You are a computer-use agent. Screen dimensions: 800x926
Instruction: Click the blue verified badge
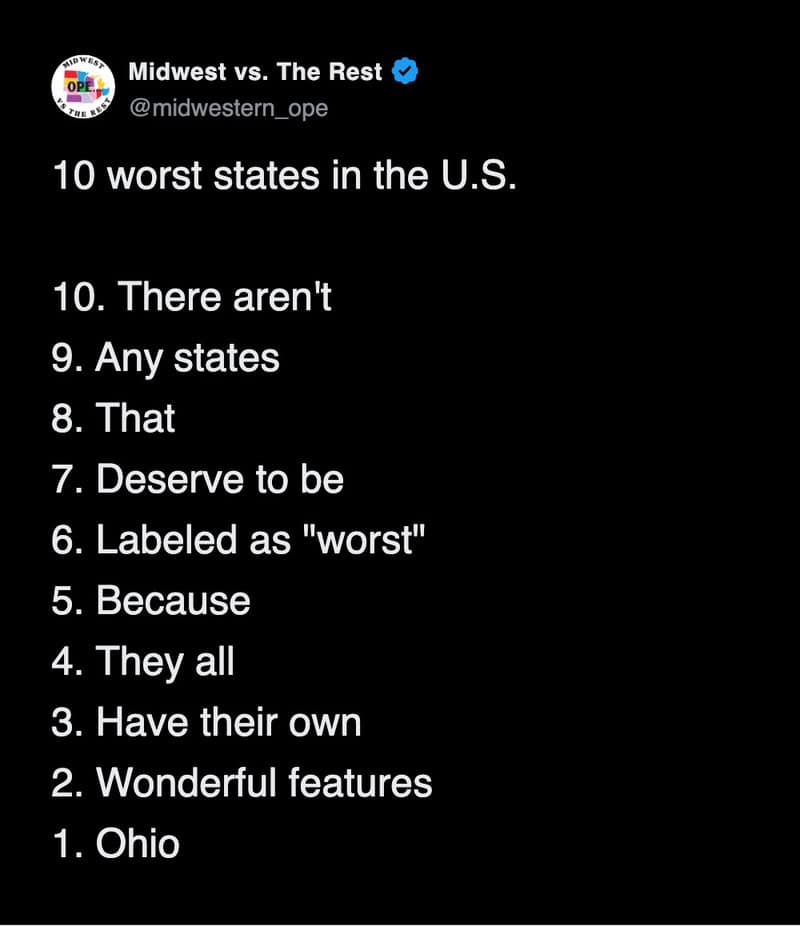pyautogui.click(x=405, y=72)
